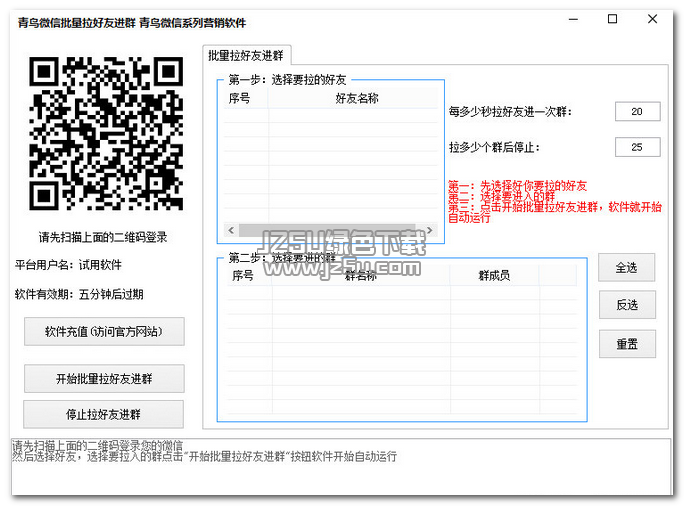Screen dimensions: 684x506
Task: Click the 序号 header in group table
Action: (250, 275)
